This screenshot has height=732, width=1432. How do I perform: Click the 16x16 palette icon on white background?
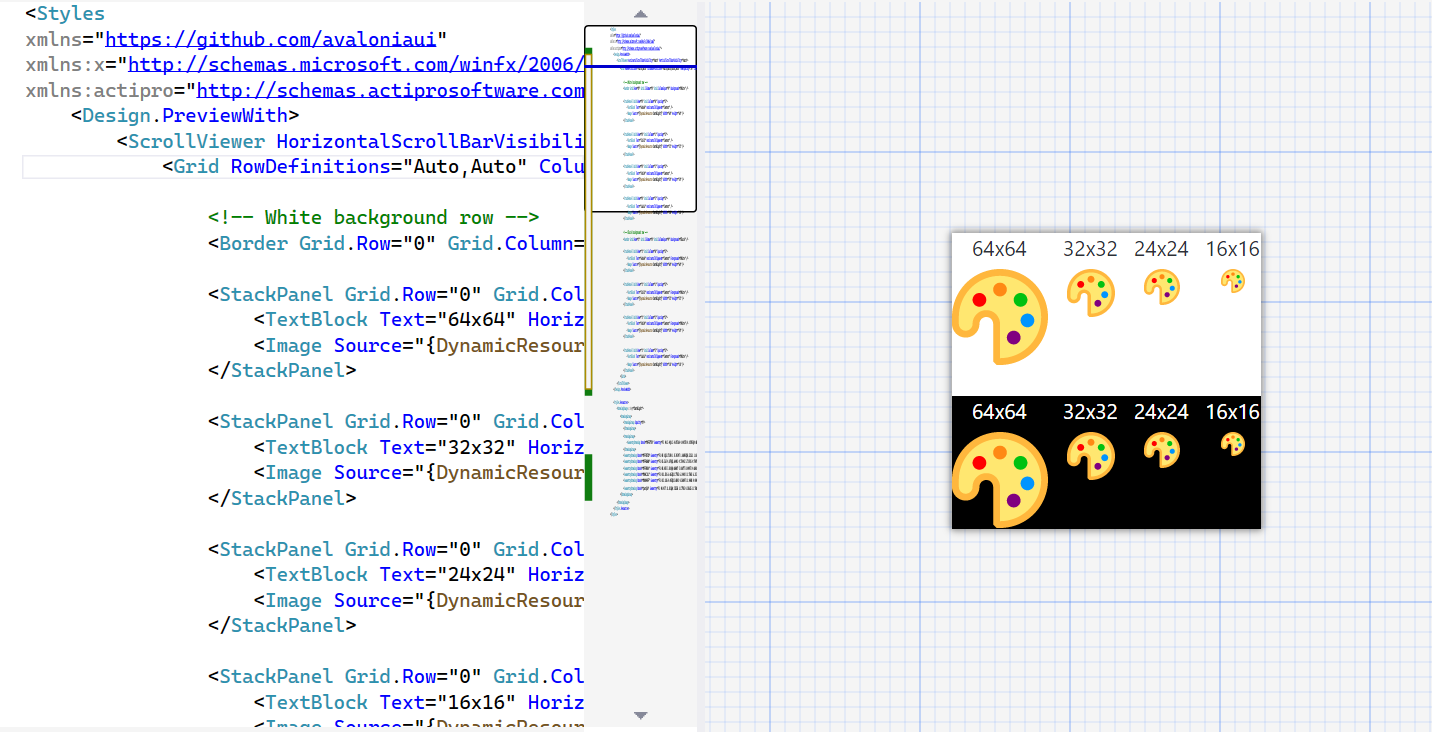click(1233, 281)
